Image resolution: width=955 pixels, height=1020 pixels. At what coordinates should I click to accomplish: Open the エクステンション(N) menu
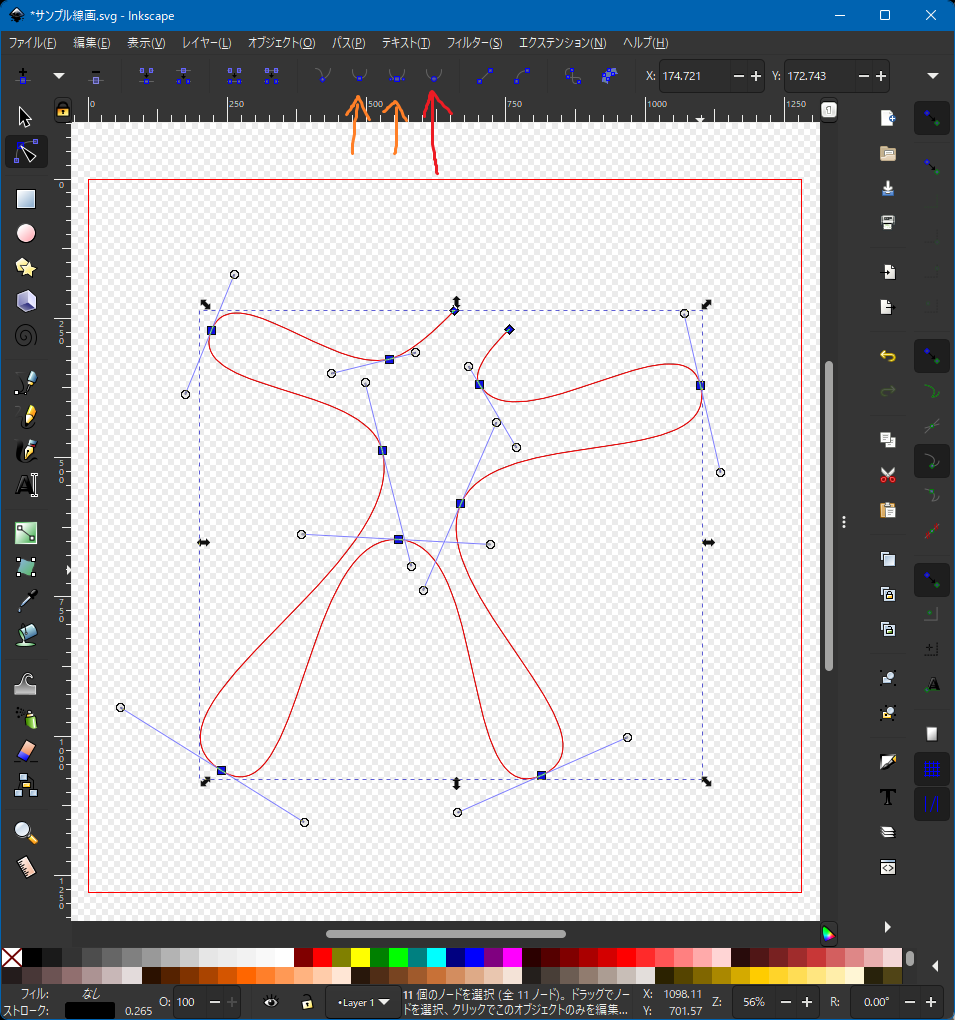coord(562,43)
